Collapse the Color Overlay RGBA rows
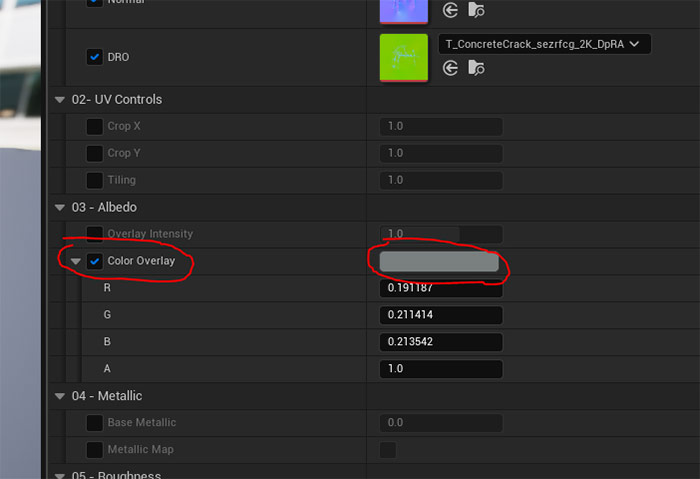The width and height of the screenshot is (700, 479). click(x=75, y=261)
